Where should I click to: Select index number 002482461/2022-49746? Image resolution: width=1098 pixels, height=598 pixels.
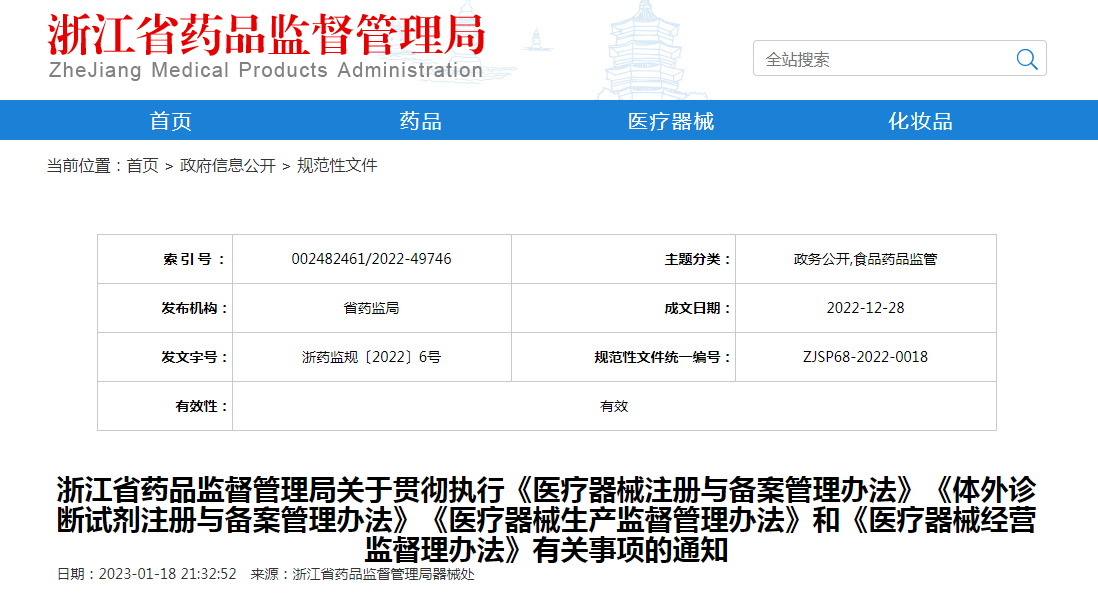click(x=371, y=259)
